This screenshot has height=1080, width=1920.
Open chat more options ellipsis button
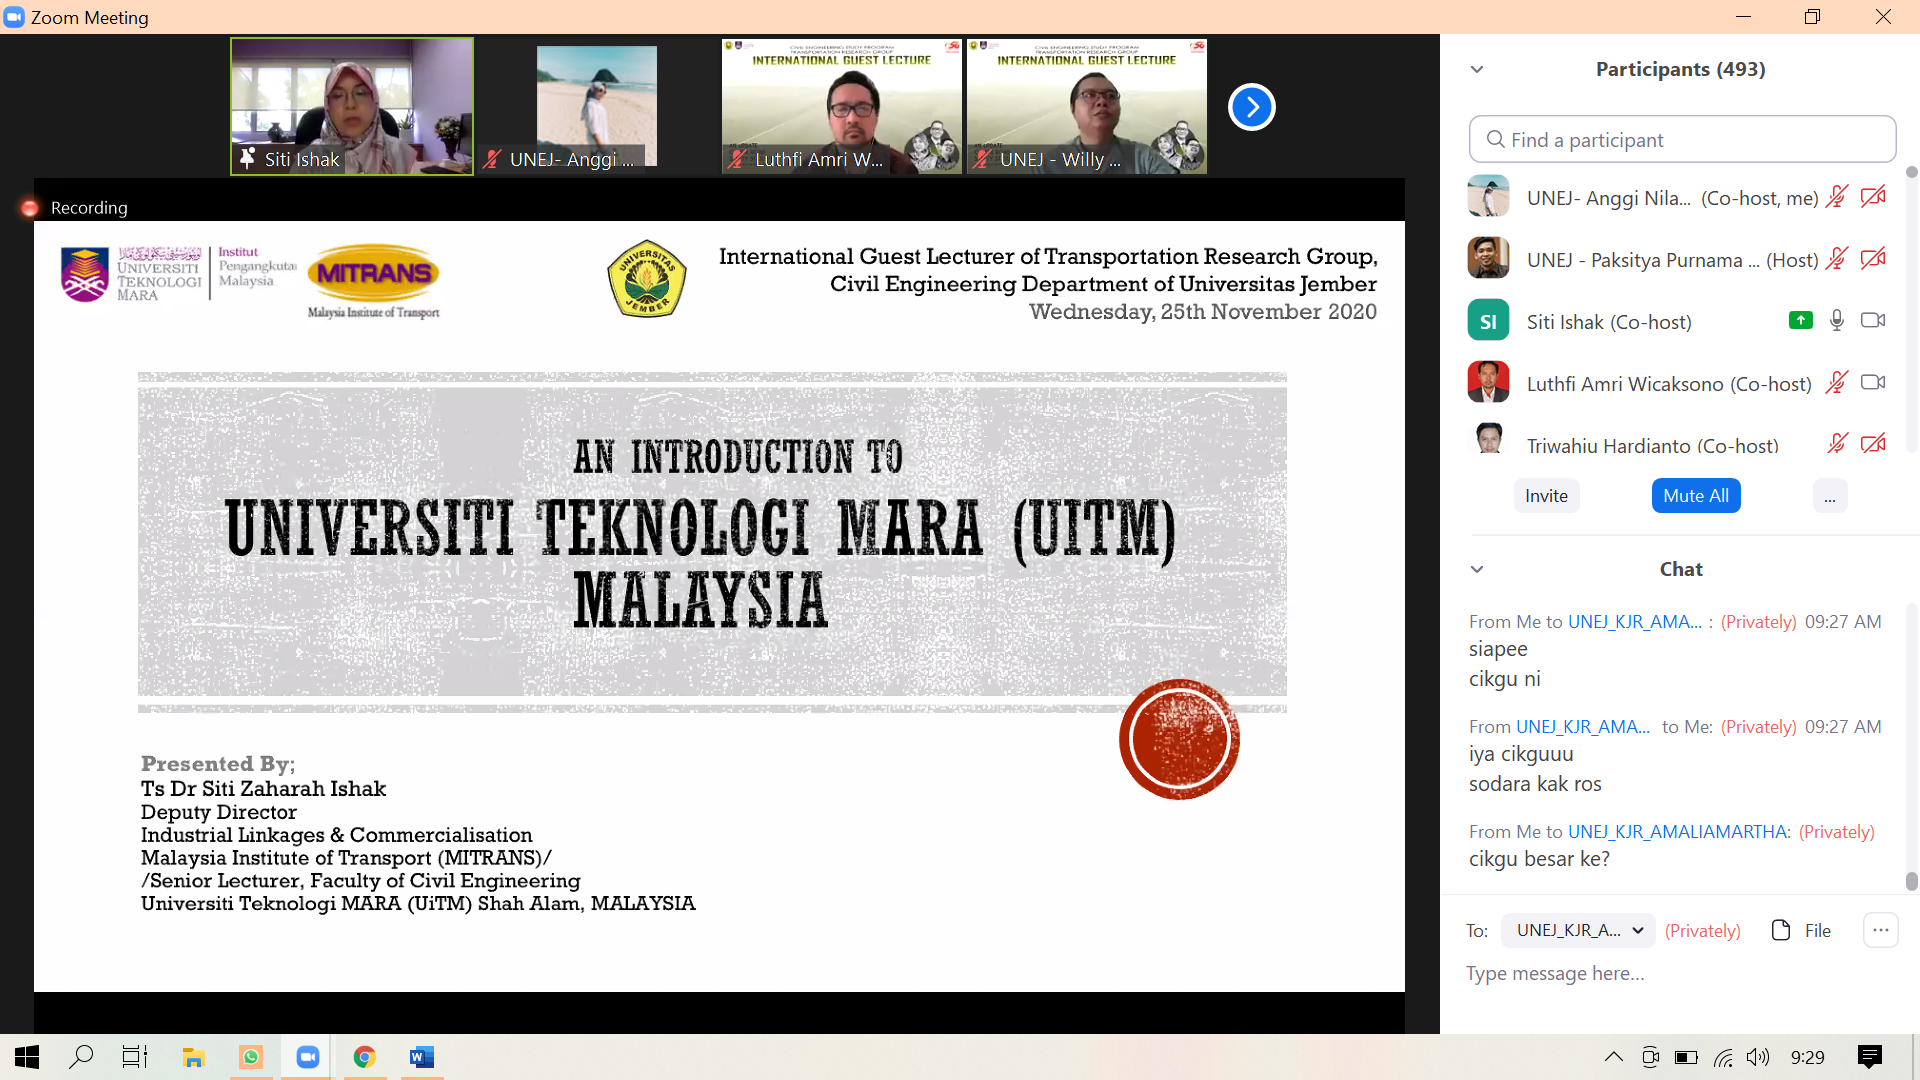click(x=1881, y=930)
